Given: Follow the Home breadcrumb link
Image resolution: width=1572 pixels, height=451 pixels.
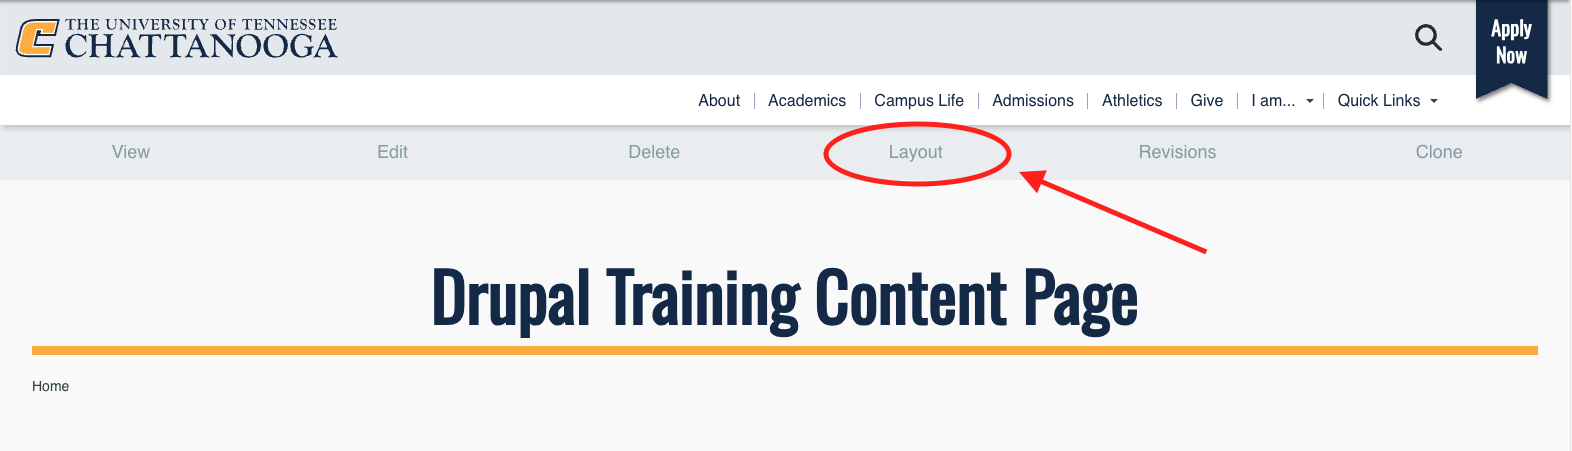Looking at the screenshot, I should click(50, 386).
